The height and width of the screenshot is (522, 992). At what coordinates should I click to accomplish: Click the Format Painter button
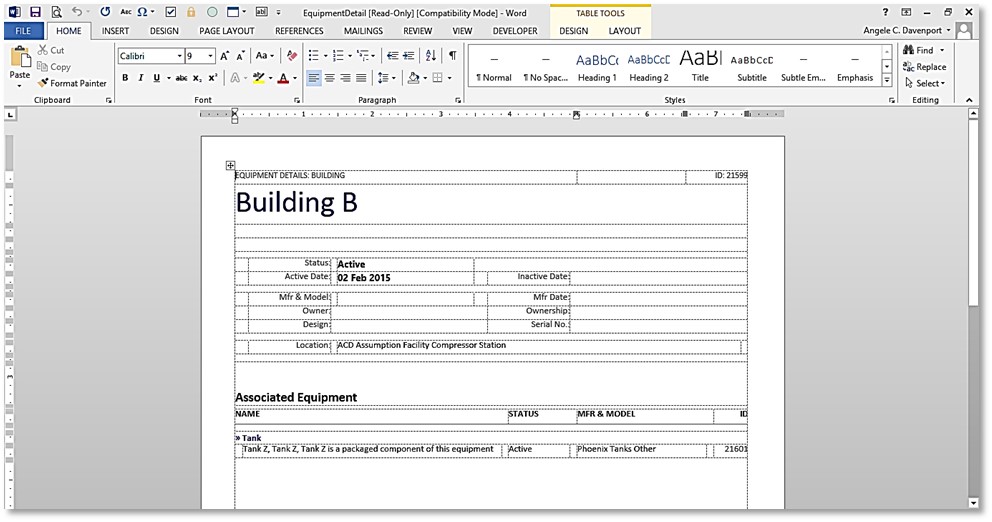[71, 83]
